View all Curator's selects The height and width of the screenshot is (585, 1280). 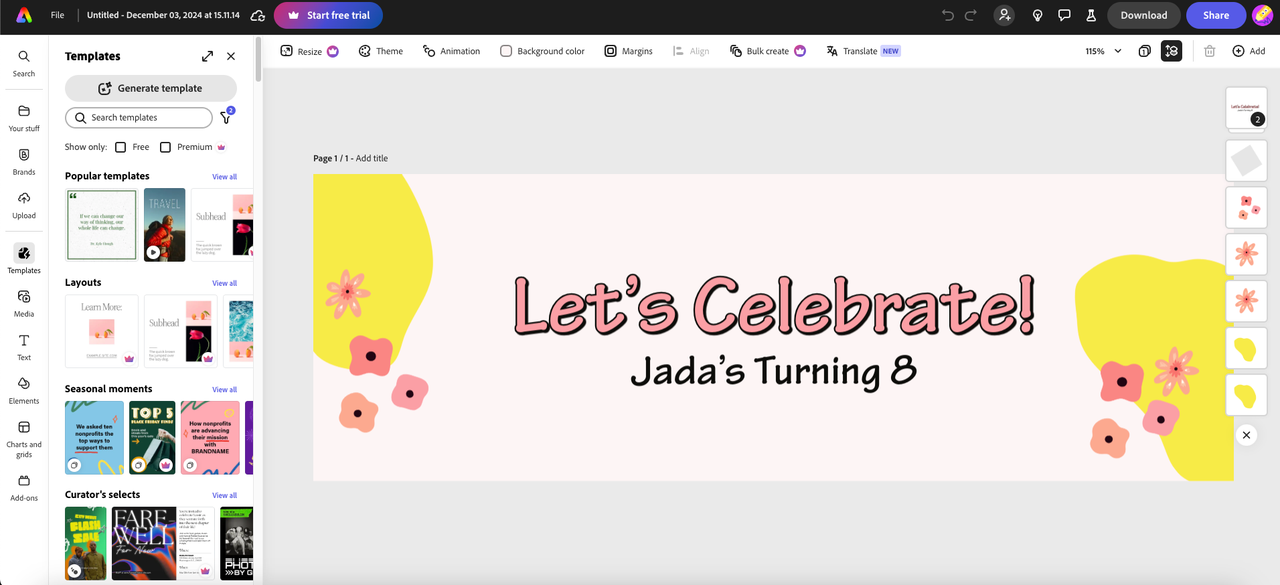(224, 495)
